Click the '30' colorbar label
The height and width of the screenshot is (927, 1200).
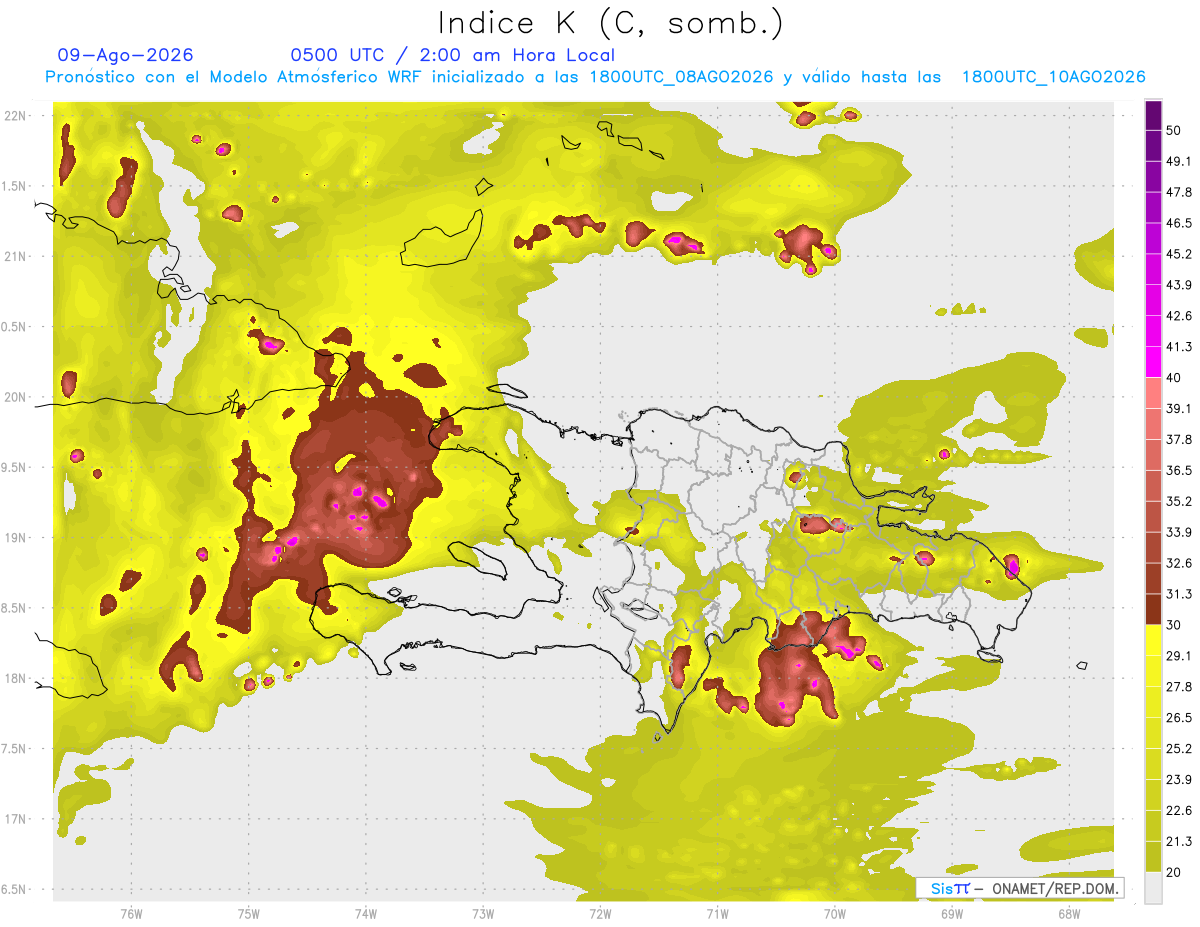pos(1174,625)
